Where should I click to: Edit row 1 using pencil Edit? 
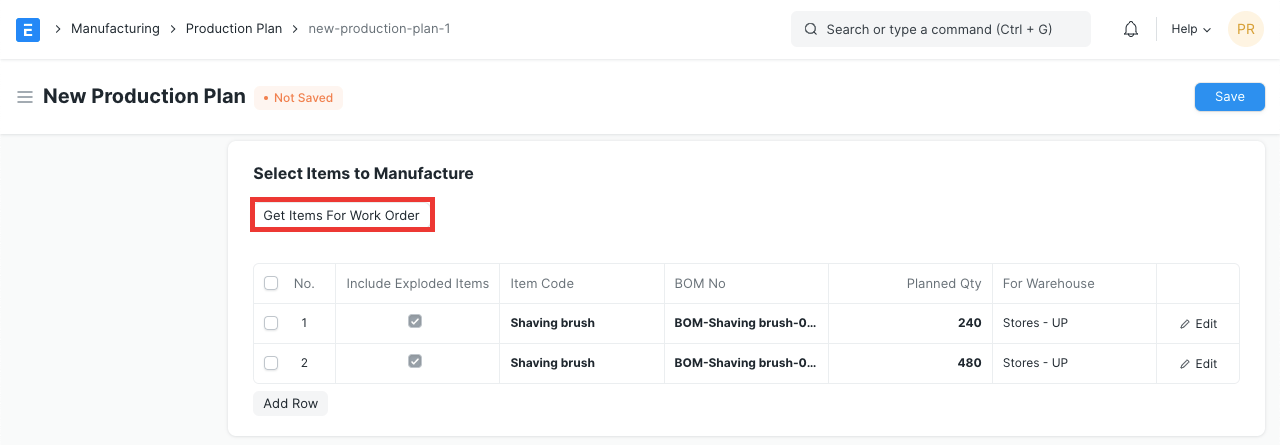coord(1198,324)
